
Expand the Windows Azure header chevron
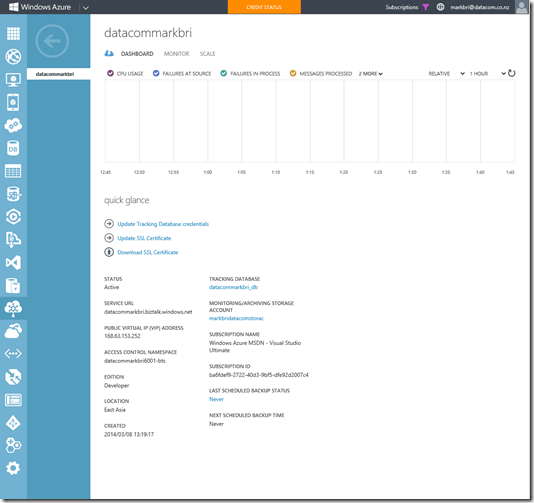click(85, 7)
